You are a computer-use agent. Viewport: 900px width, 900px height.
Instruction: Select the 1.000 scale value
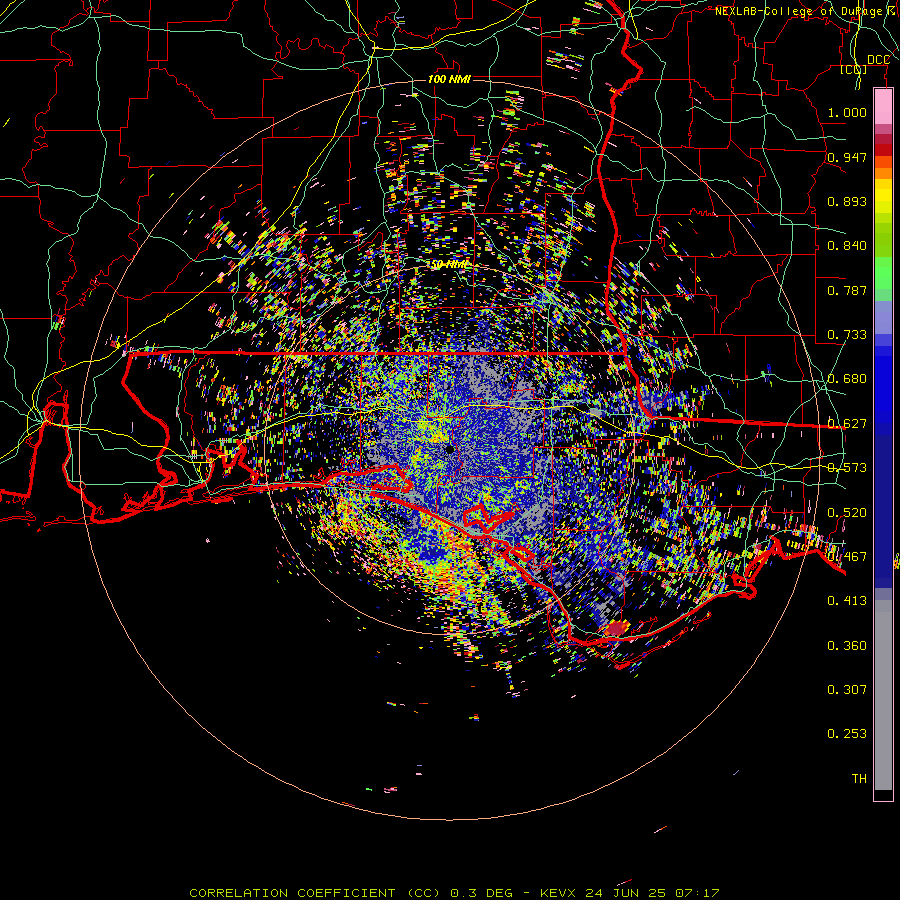click(847, 112)
